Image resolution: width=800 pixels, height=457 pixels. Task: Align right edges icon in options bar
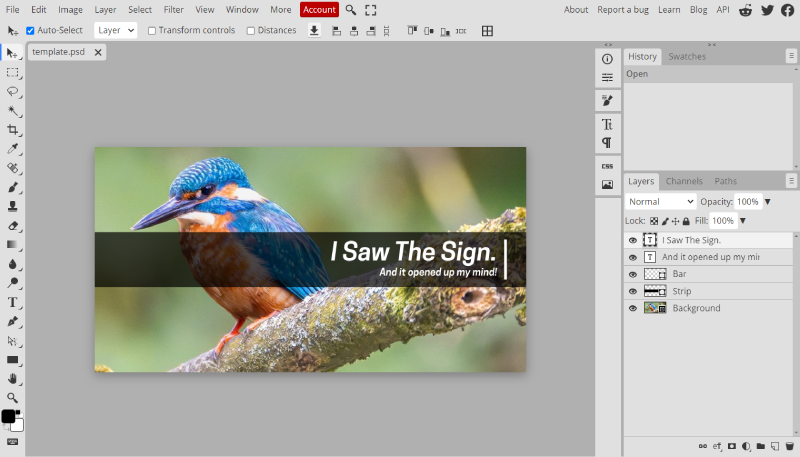point(371,31)
